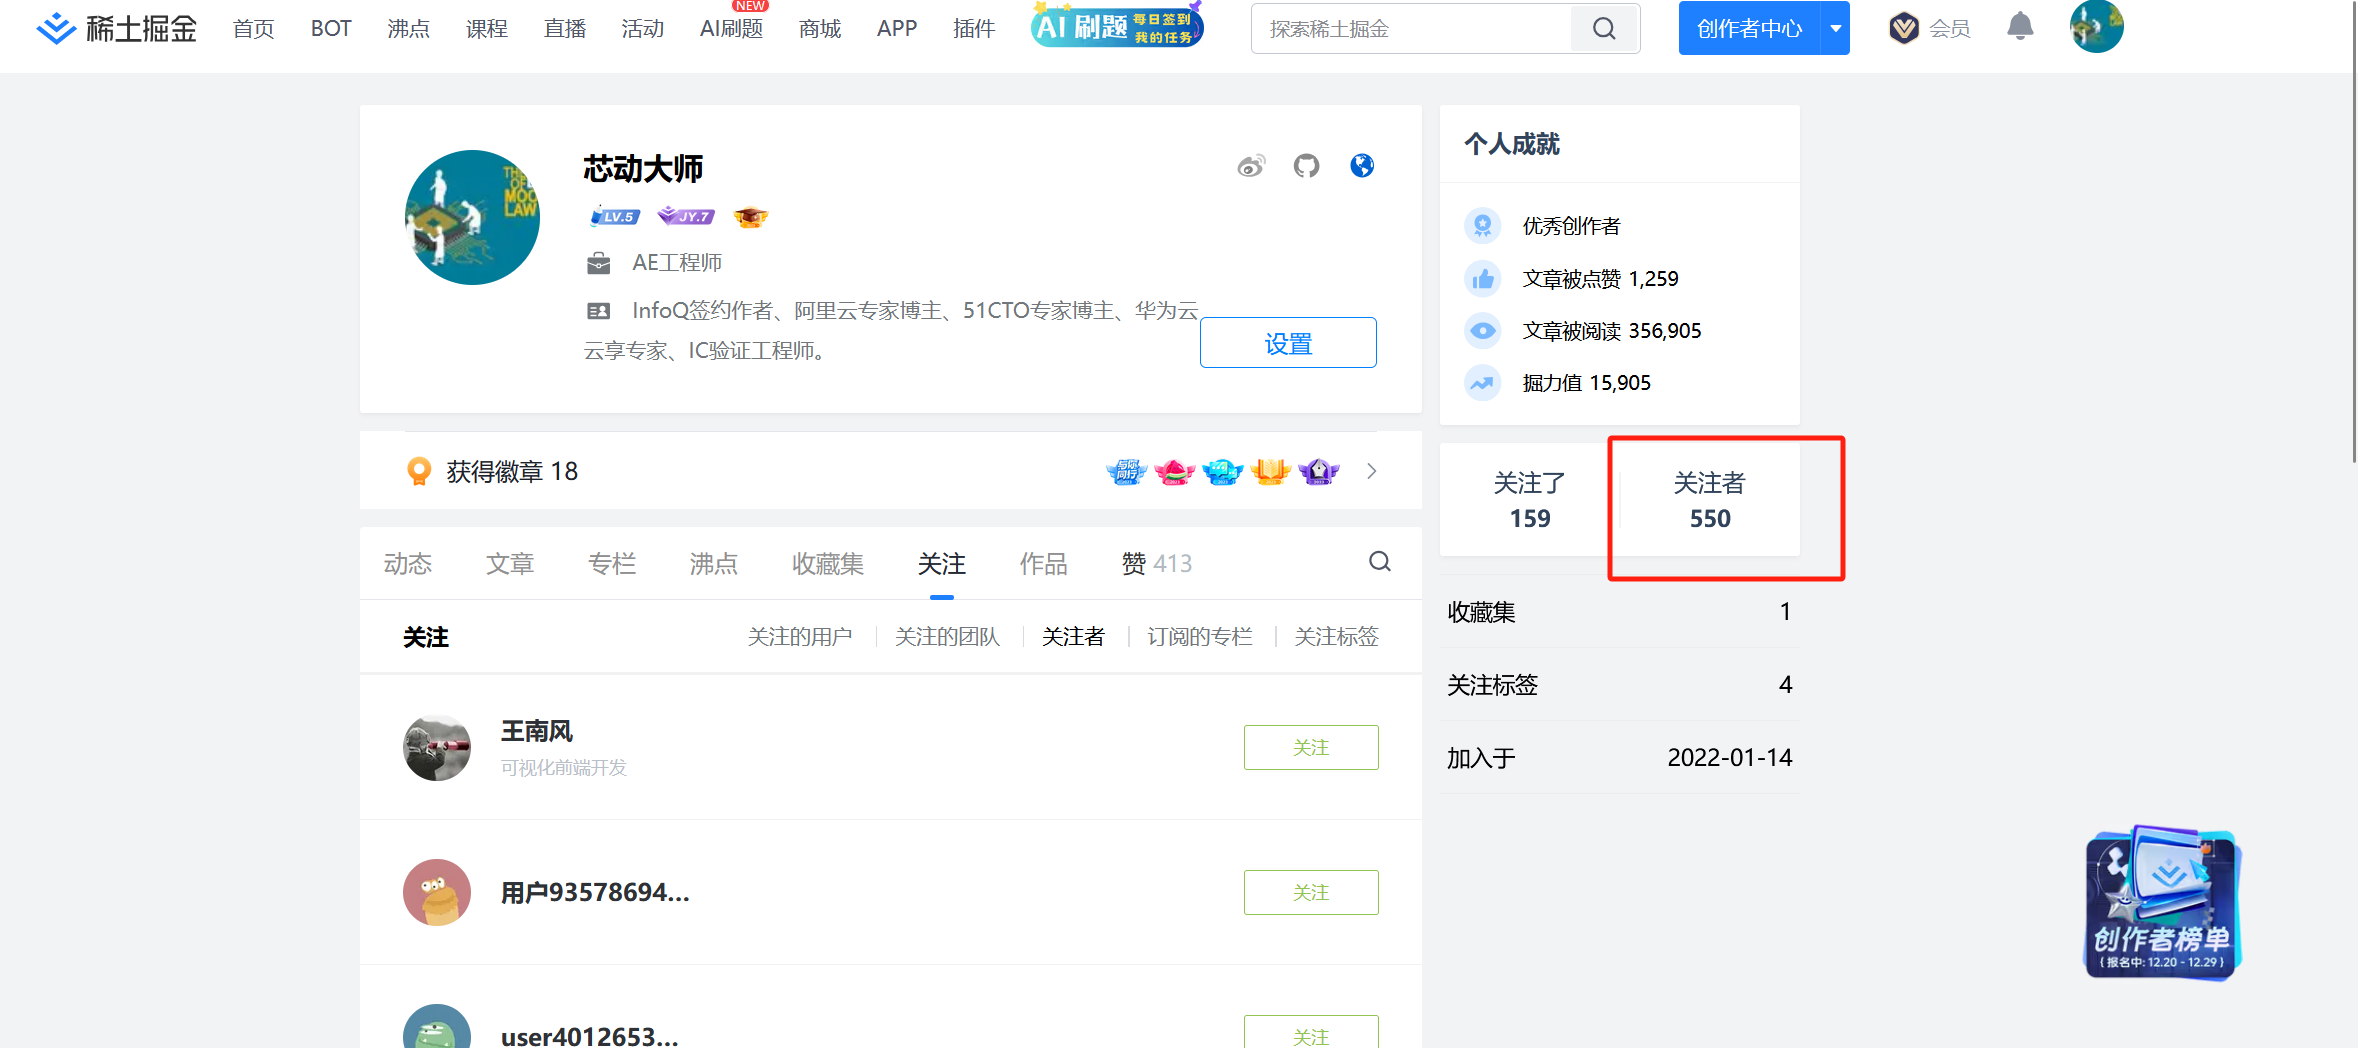
Task: Click the 稀土掘金 logo
Action: [117, 29]
